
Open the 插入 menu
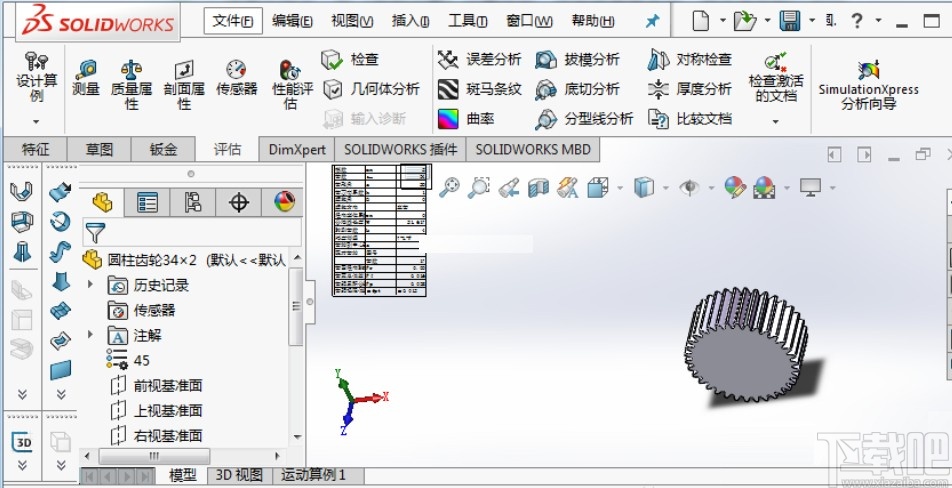pyautogui.click(x=410, y=21)
